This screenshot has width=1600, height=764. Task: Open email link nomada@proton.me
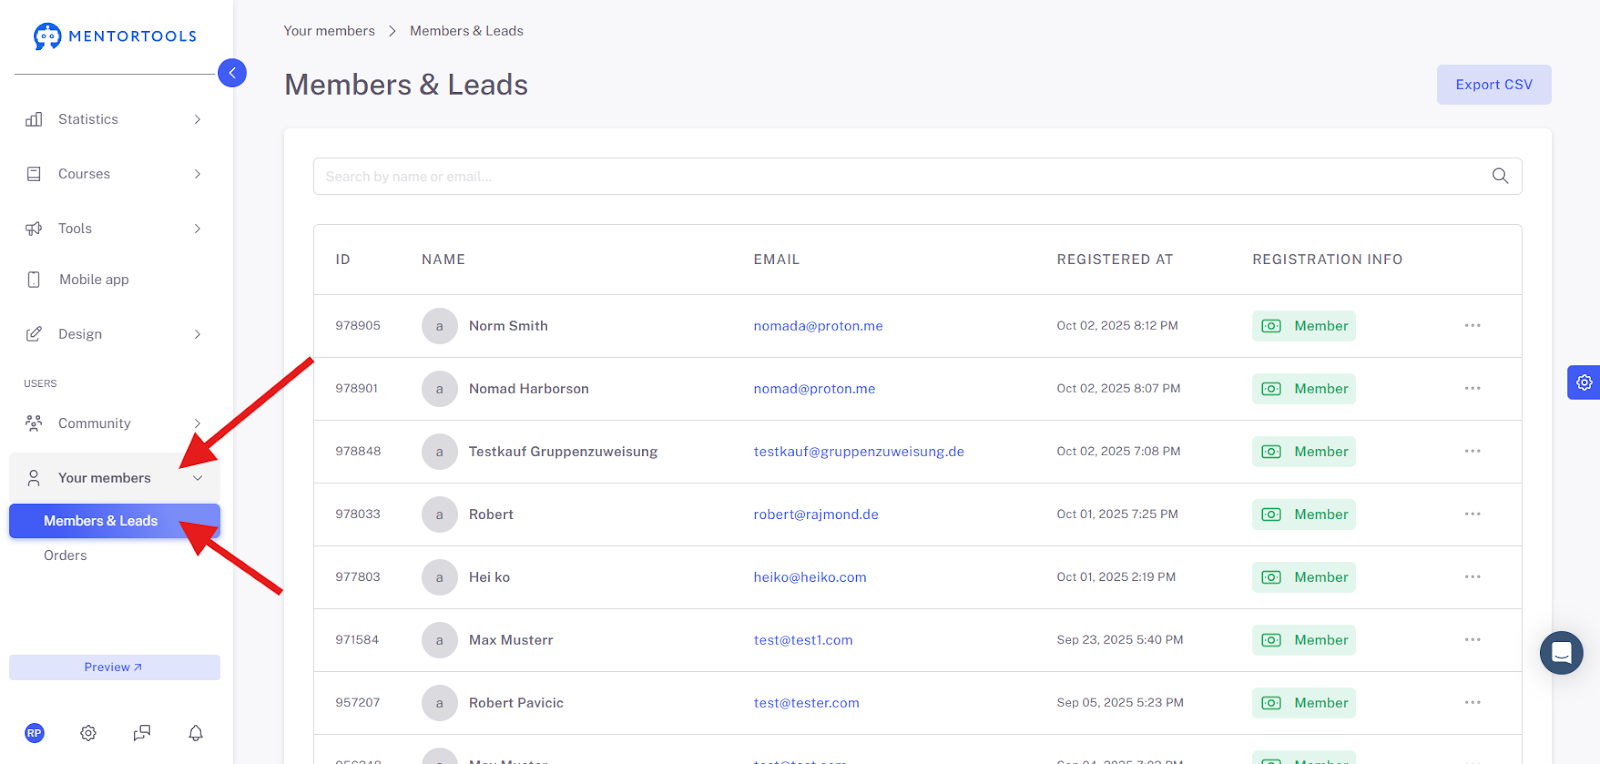pos(818,326)
